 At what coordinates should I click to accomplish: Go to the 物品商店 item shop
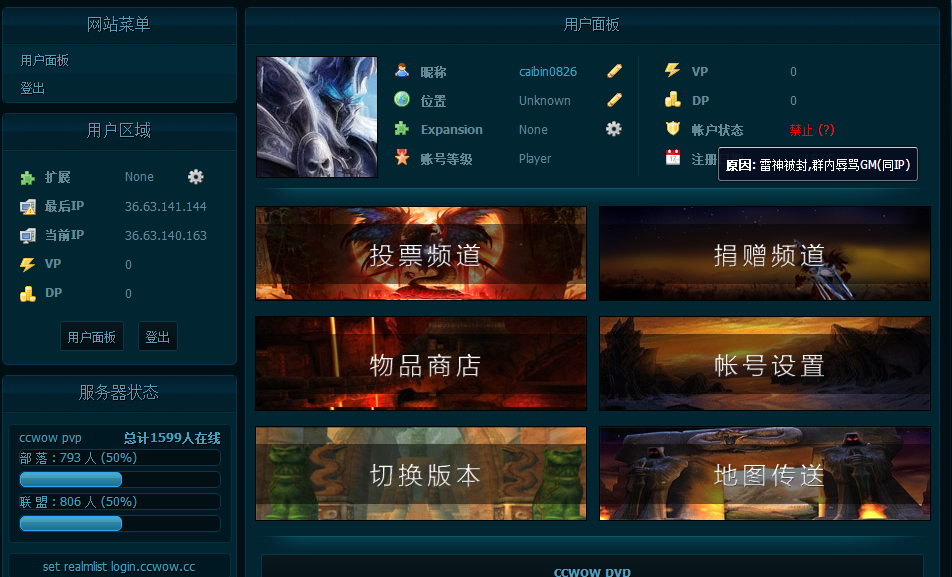coord(421,364)
